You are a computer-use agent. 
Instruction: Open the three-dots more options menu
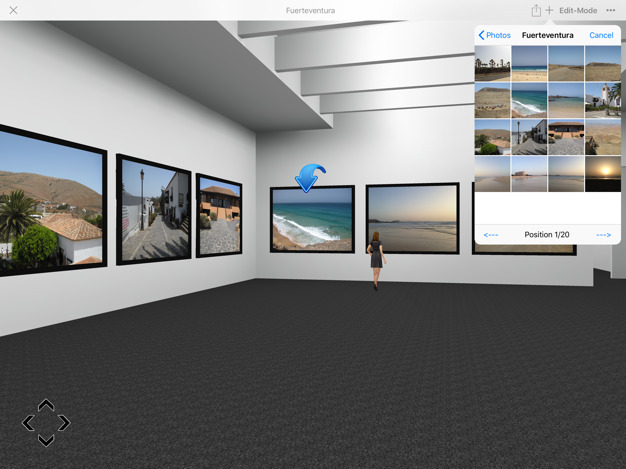point(610,10)
